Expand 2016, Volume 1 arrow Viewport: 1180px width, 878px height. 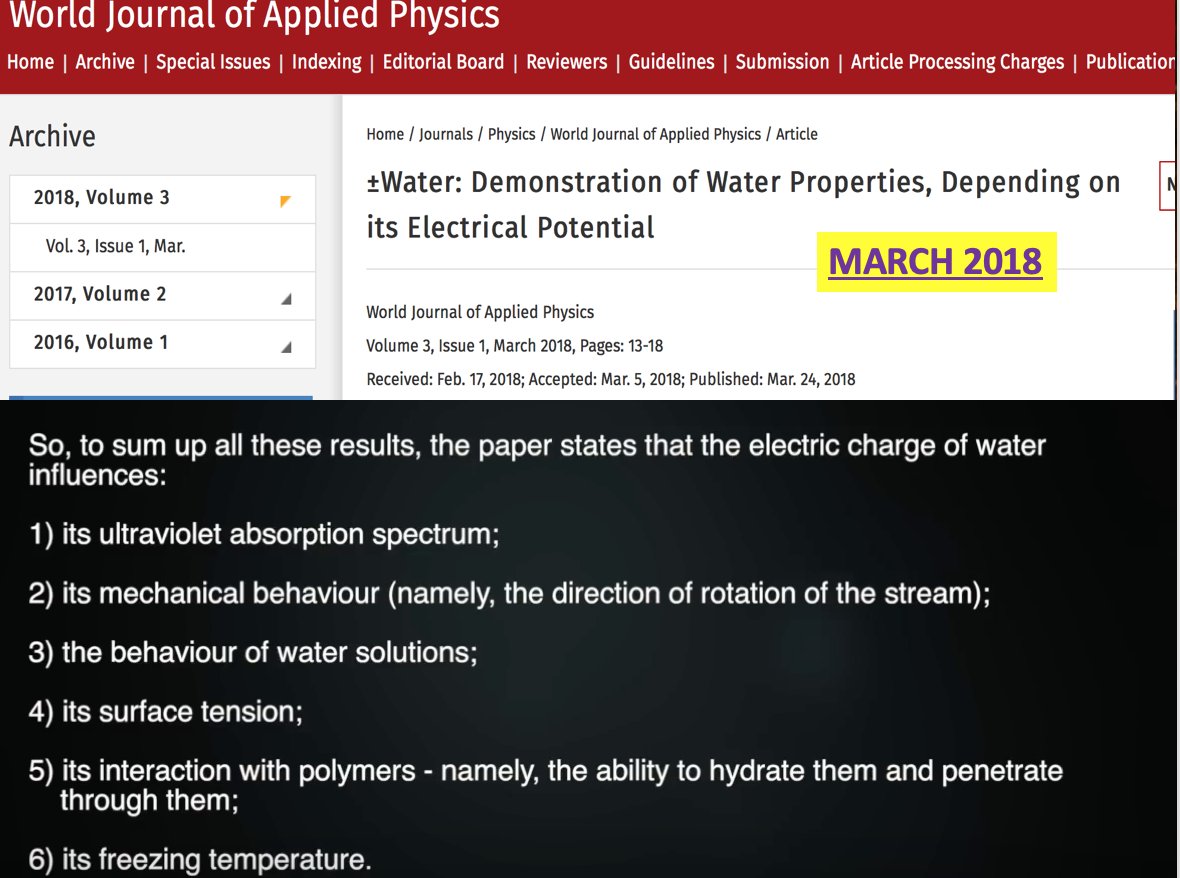286,346
